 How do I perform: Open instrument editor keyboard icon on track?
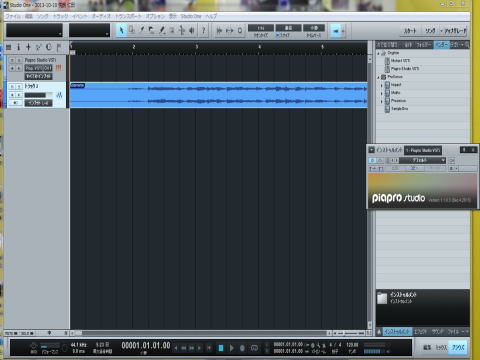pyautogui.click(x=59, y=68)
